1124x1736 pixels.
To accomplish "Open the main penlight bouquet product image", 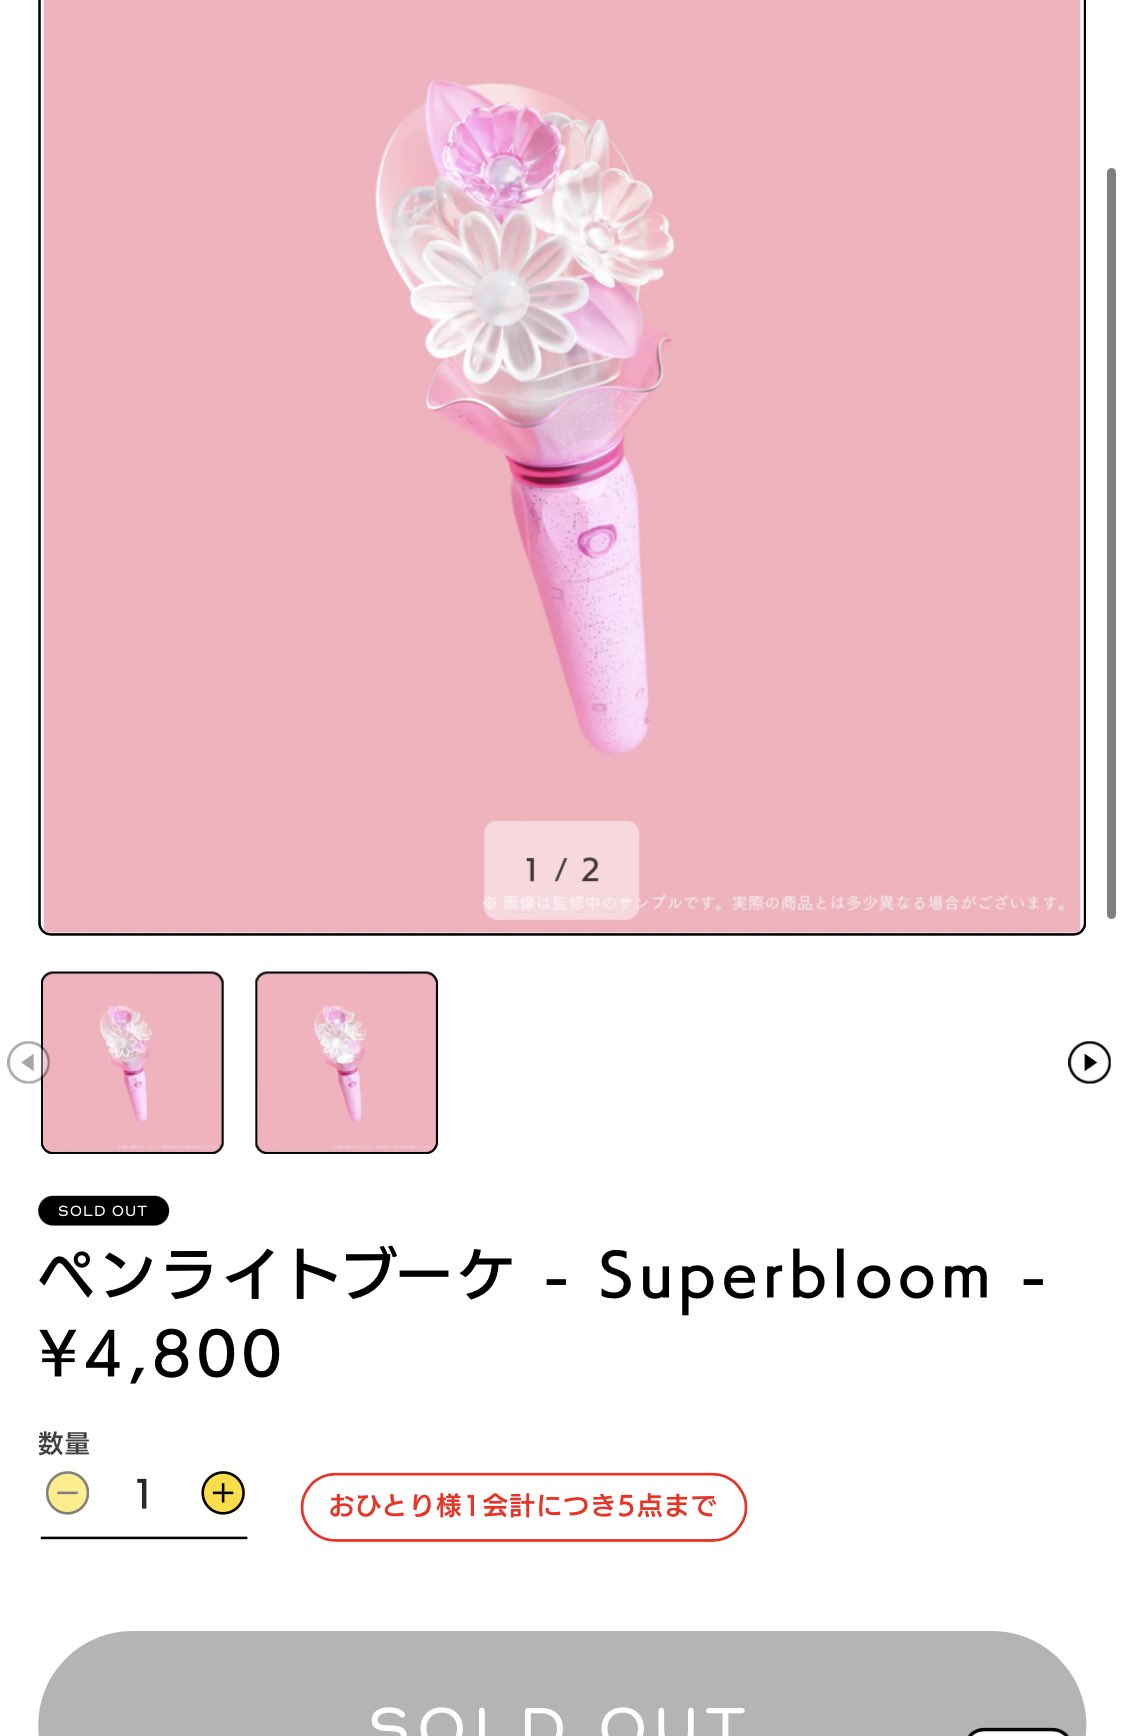I will (x=562, y=466).
